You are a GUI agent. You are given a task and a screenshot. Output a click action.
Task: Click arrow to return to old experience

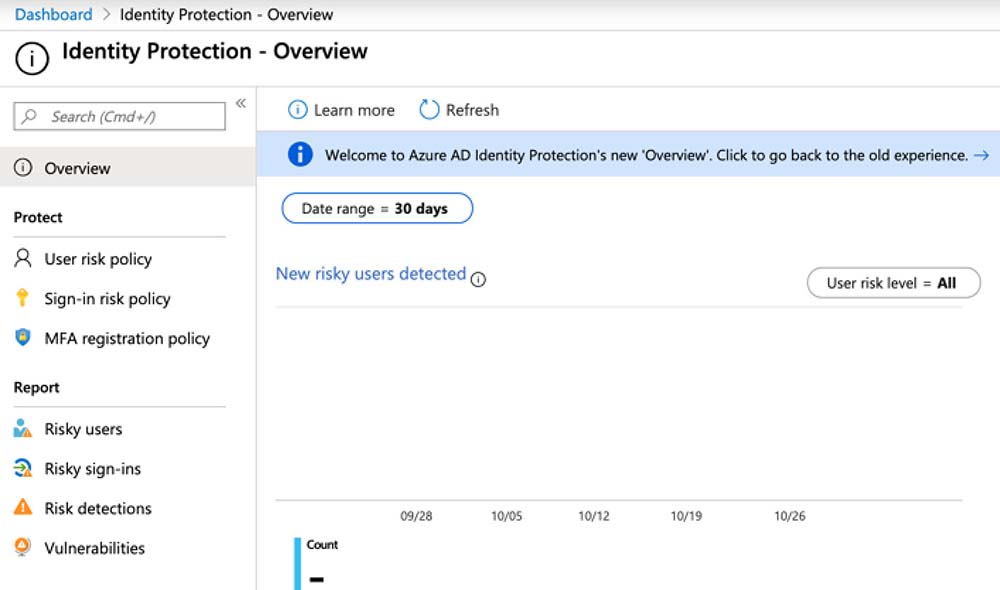(980, 155)
